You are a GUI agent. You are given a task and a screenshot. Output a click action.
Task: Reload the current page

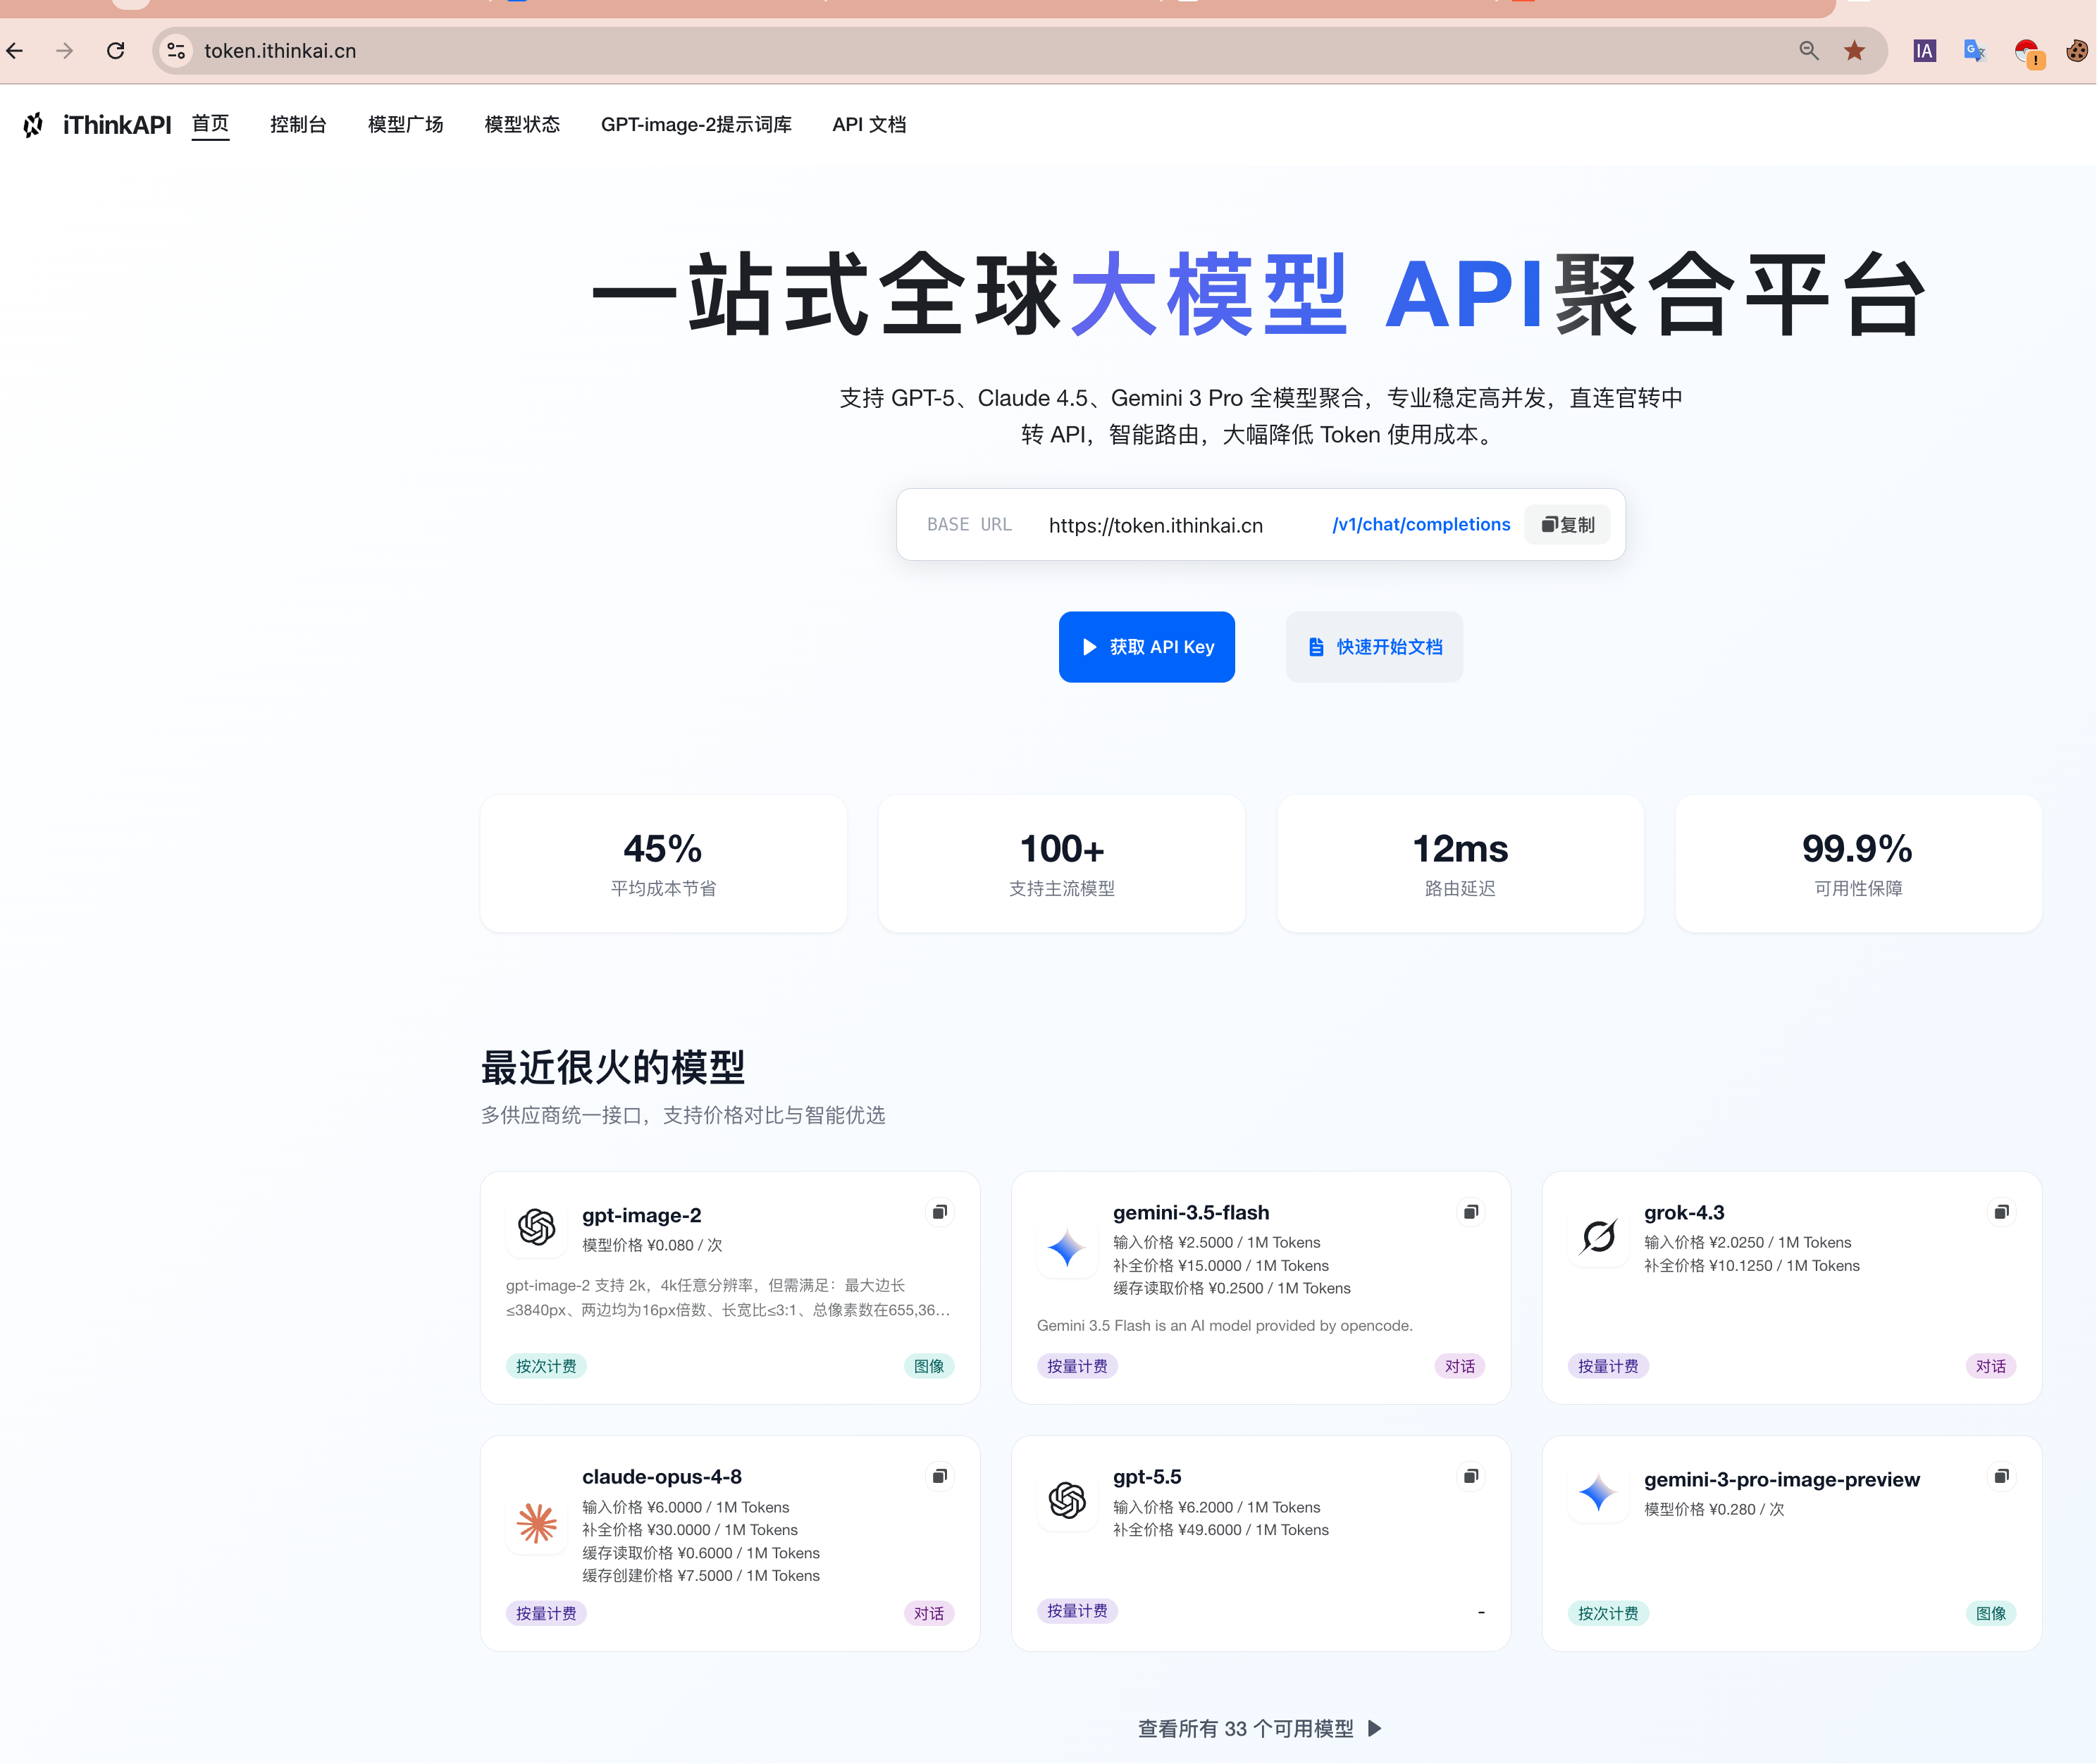point(116,50)
